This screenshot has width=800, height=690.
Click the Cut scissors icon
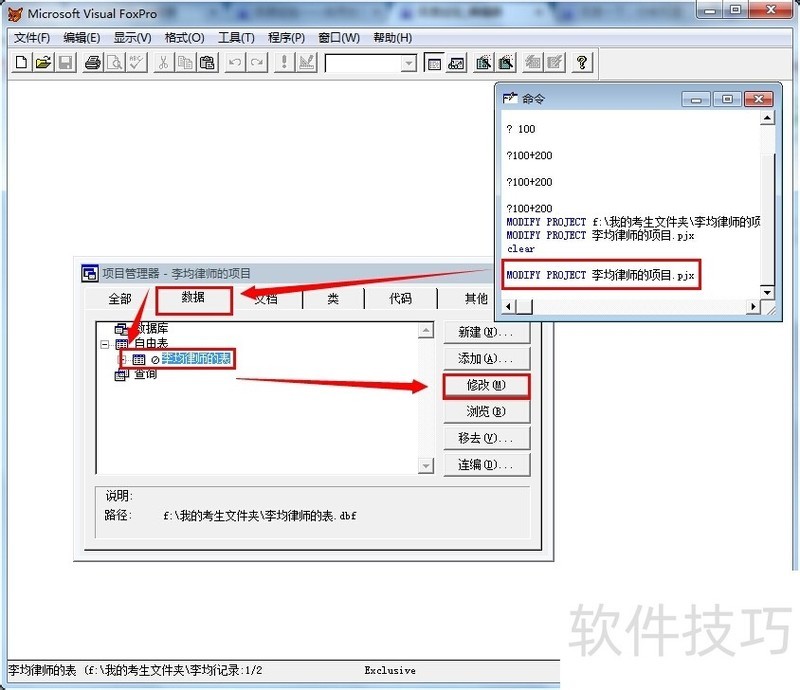163,62
